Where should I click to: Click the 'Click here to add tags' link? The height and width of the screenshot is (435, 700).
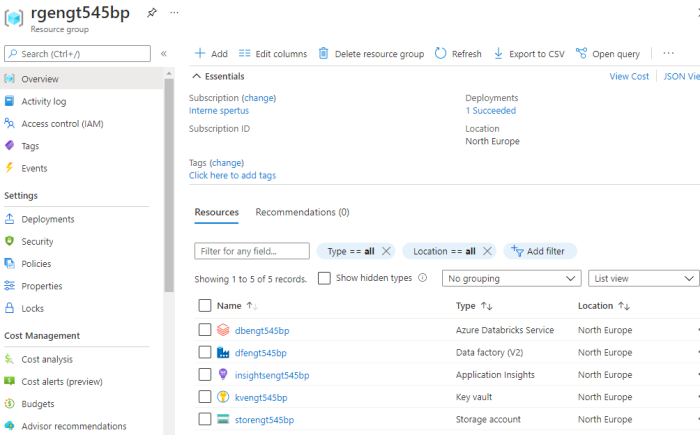point(232,176)
